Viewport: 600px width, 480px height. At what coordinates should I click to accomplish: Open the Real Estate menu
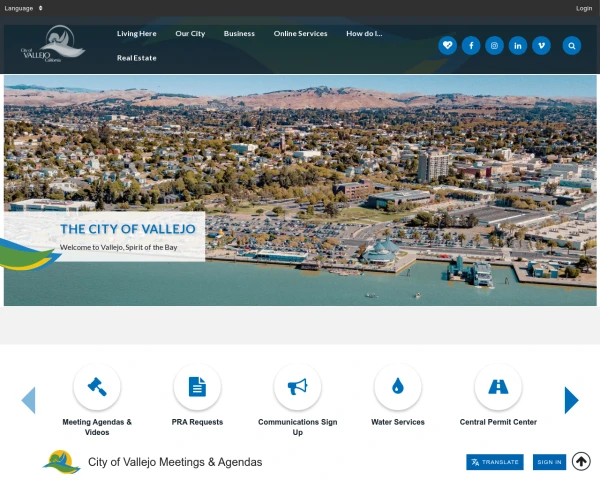pos(137,58)
